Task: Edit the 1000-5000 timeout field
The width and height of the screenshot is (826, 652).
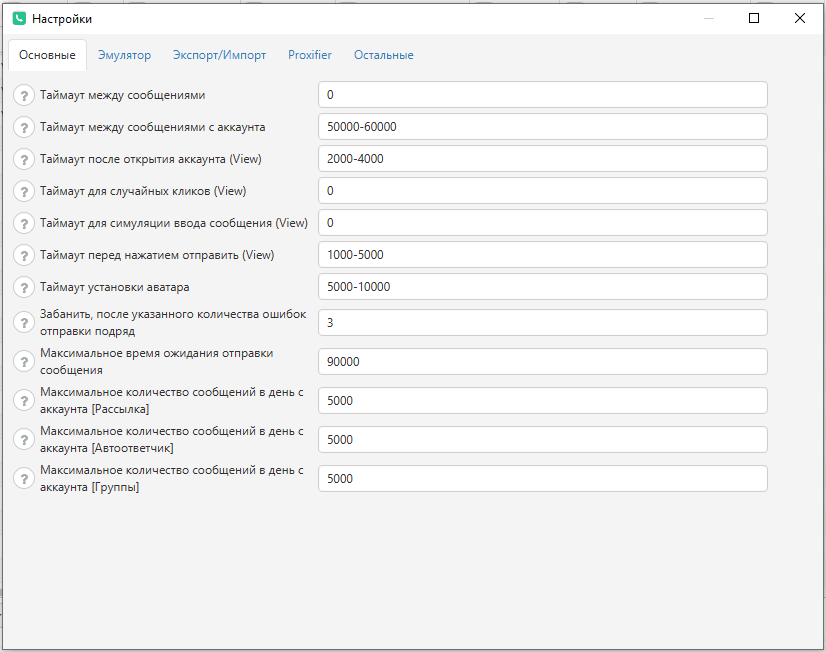Action: coord(543,255)
